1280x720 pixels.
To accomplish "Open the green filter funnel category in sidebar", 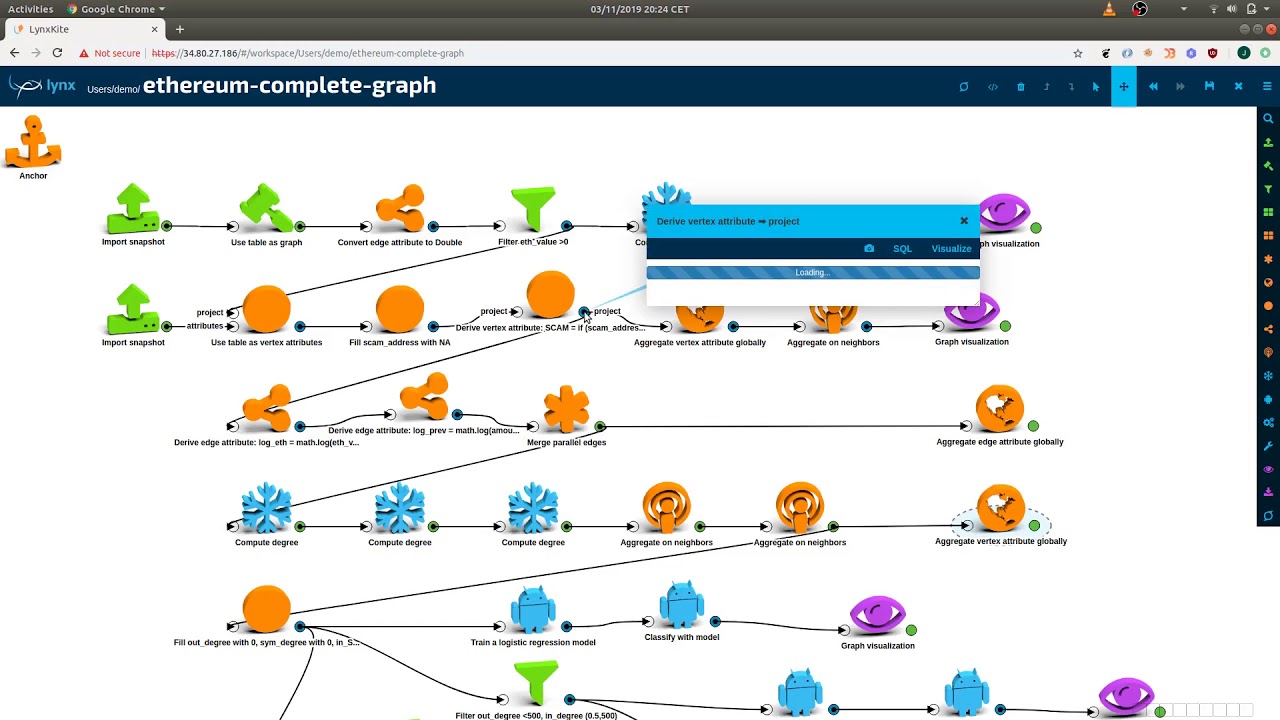I will tap(1268, 189).
